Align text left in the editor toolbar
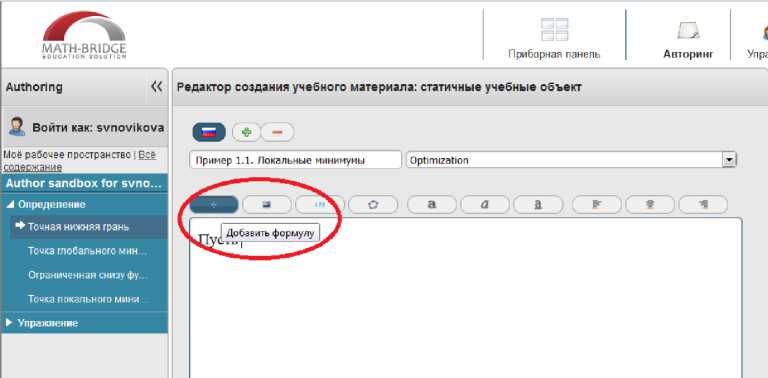 pyautogui.click(x=597, y=205)
